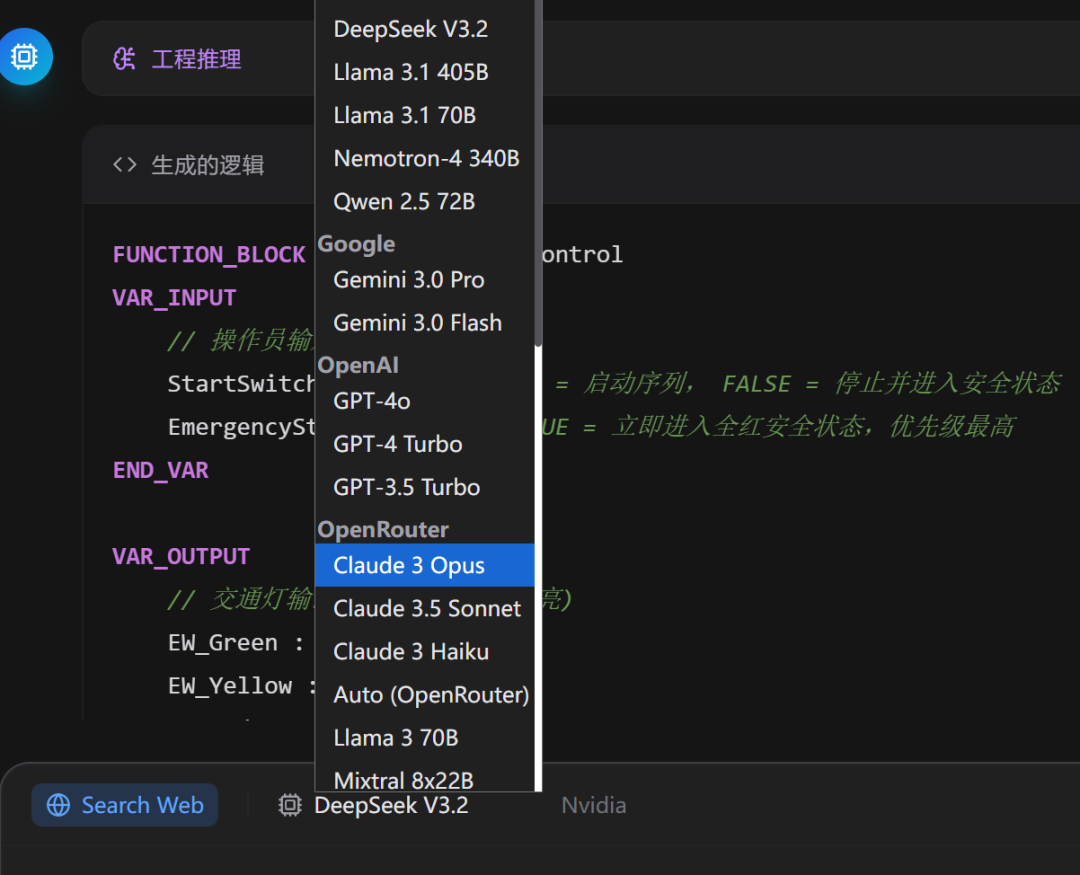The height and width of the screenshot is (875, 1080).
Task: Click the model list scrollbar thumb
Action: (539, 172)
